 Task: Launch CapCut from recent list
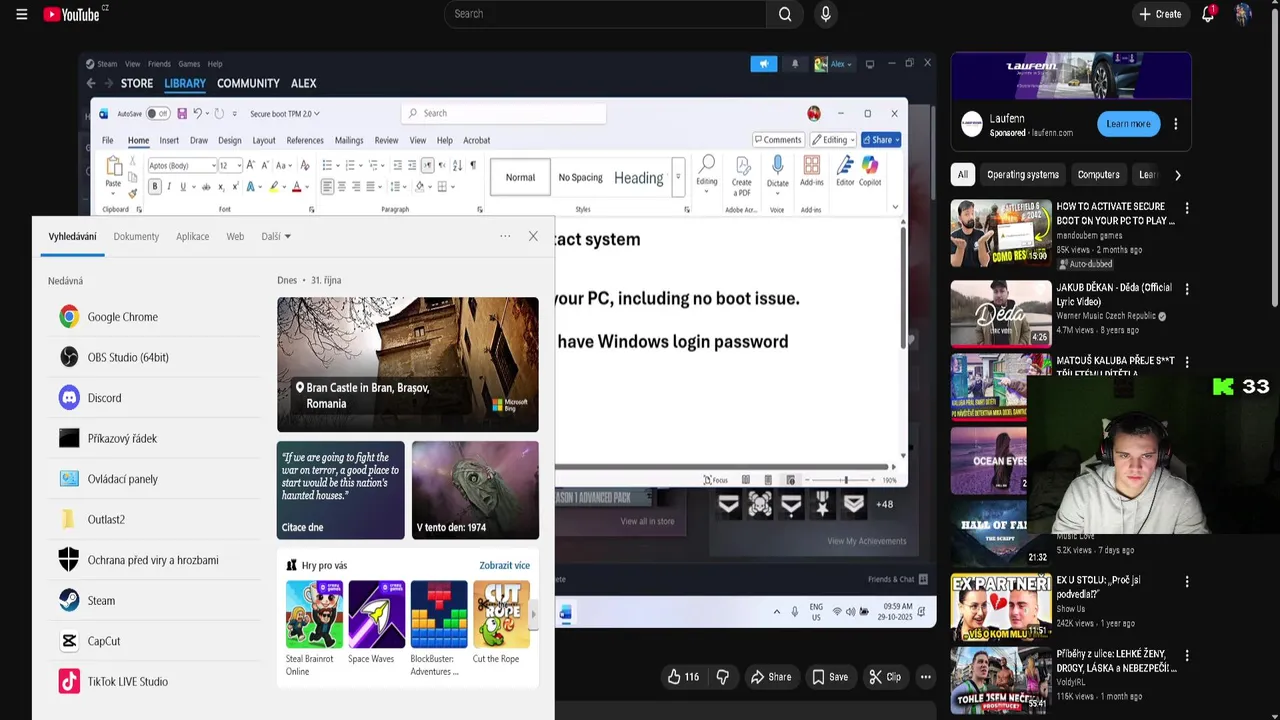[x=154, y=641]
